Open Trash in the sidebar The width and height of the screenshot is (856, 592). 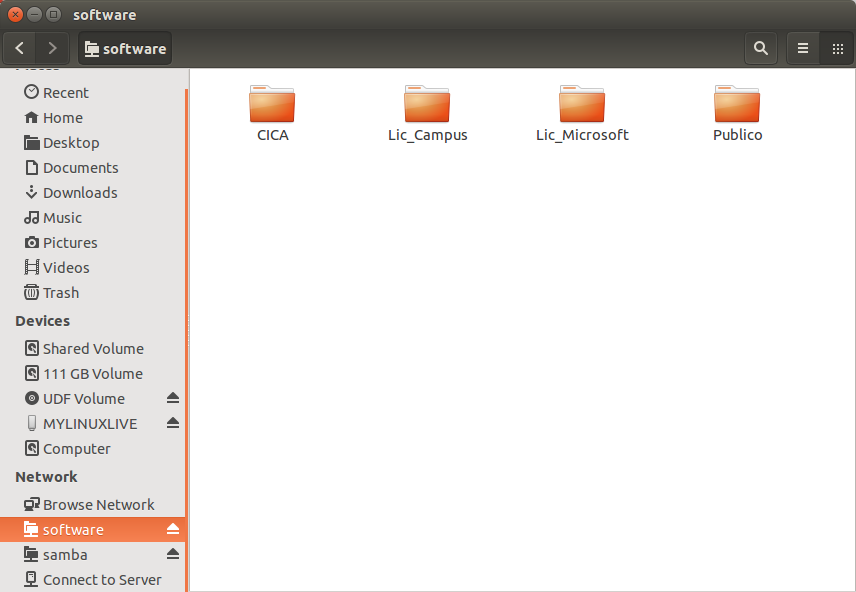93,293
